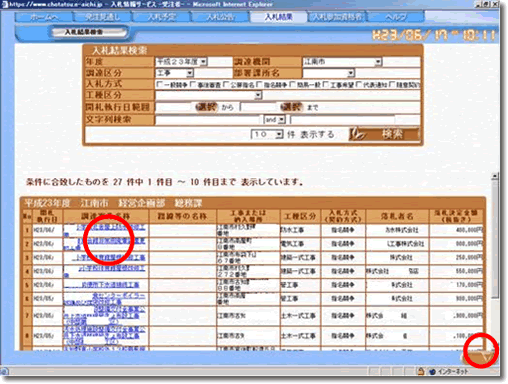Enable the 事後審査 checkbox

point(193,84)
